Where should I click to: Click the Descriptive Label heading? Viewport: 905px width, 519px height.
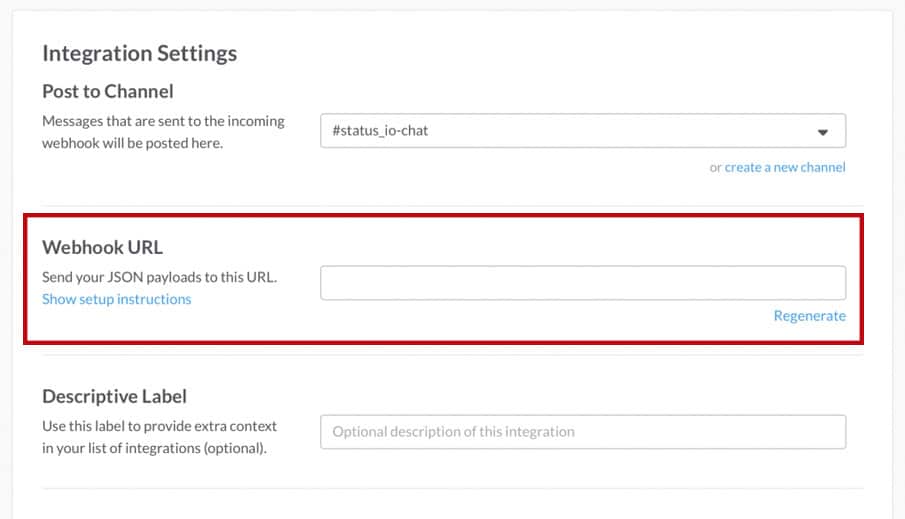[114, 396]
